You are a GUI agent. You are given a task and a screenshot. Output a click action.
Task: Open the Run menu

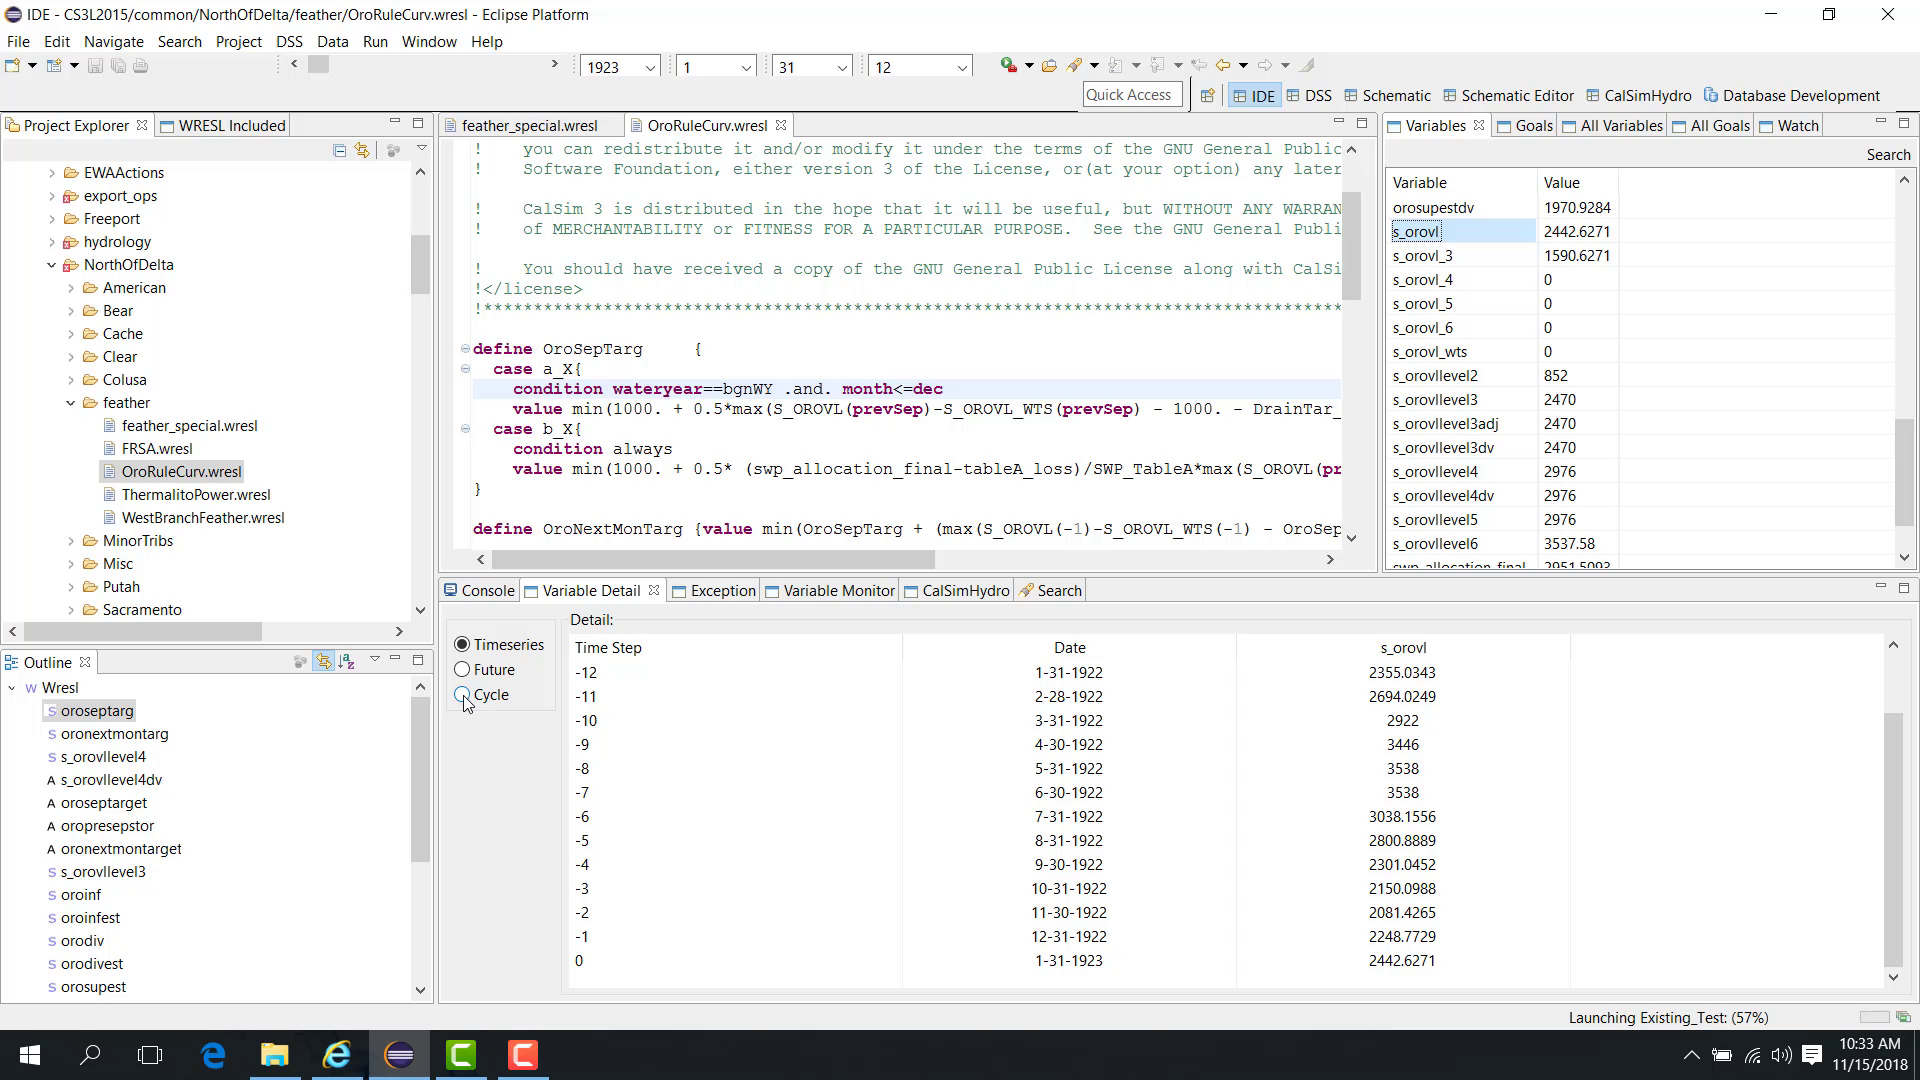click(x=375, y=42)
